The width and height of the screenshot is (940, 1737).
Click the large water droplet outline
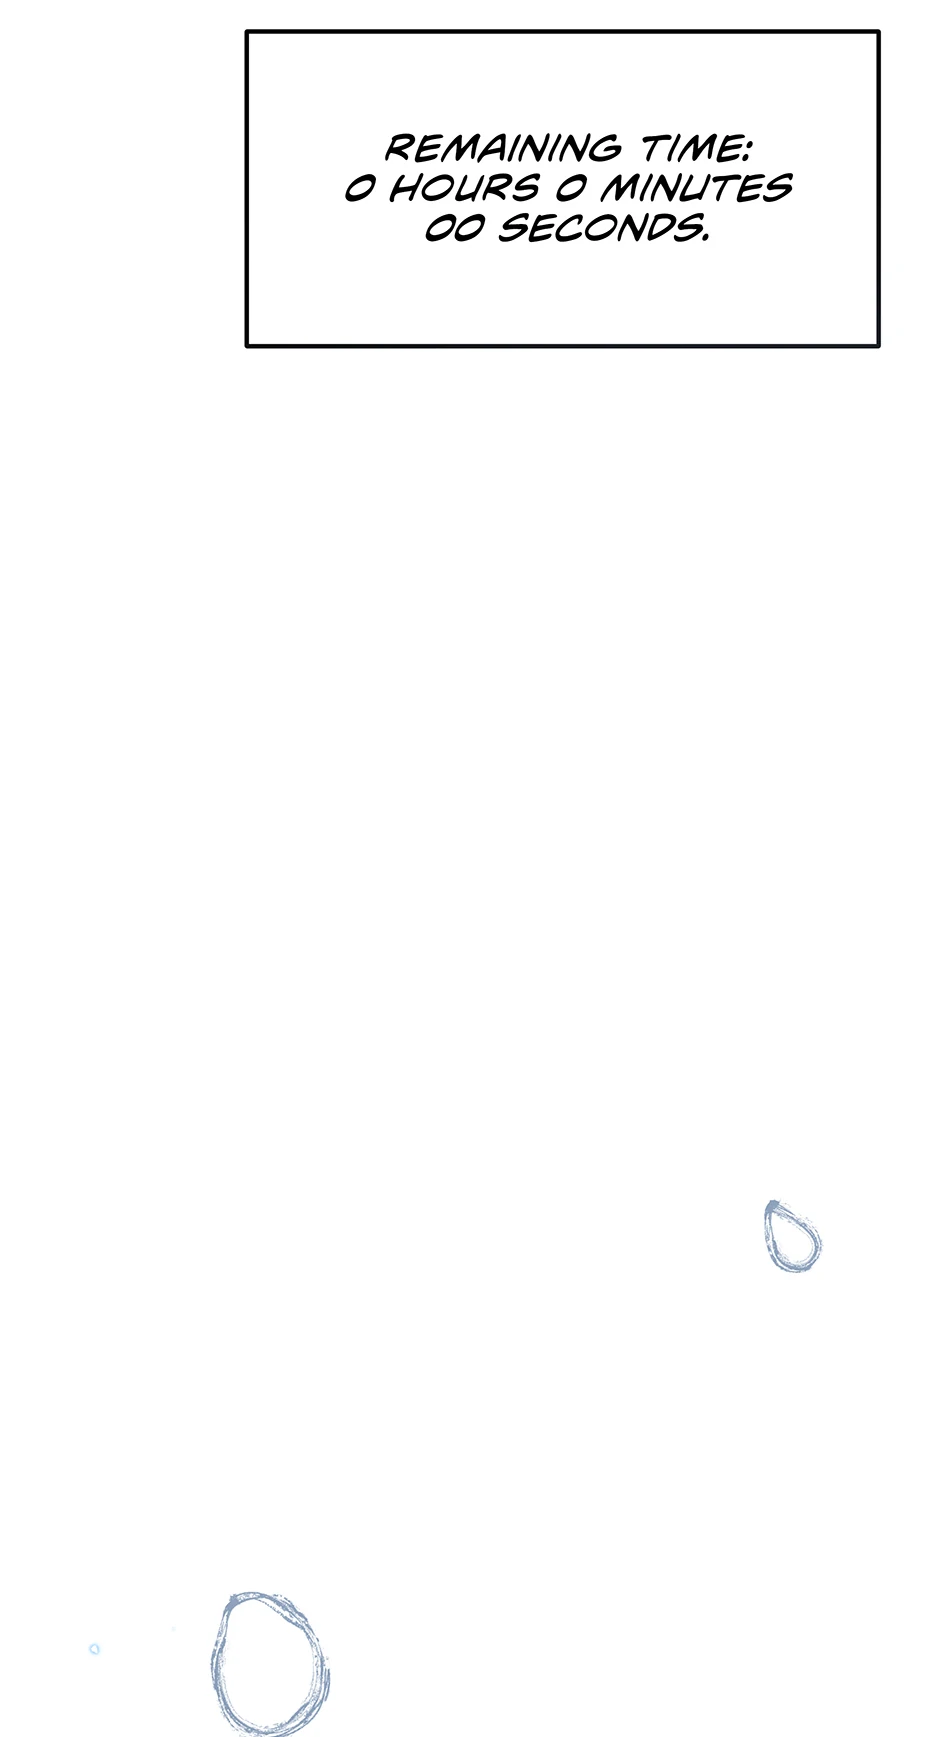tap(270, 1664)
